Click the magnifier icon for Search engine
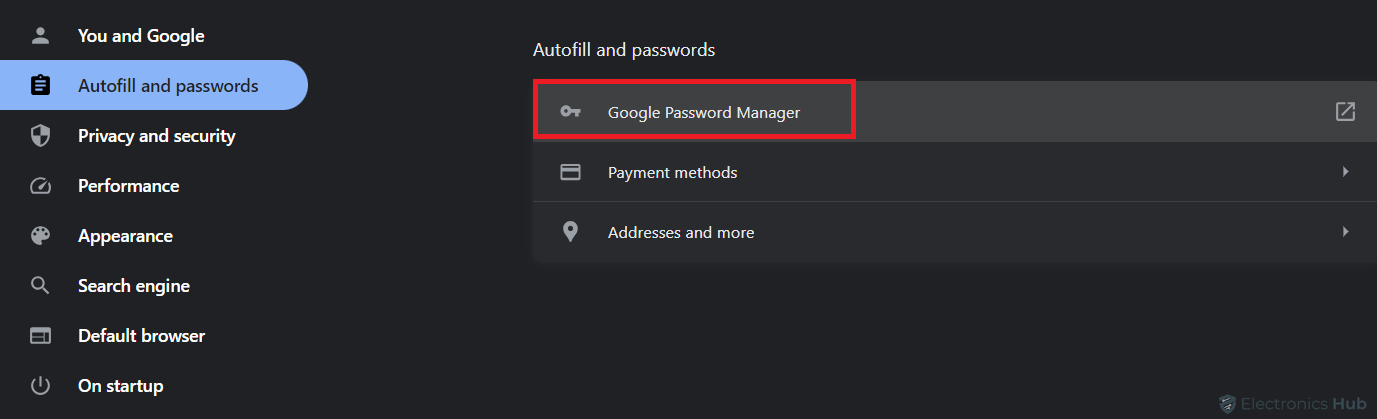The image size is (1377, 419). [x=40, y=286]
